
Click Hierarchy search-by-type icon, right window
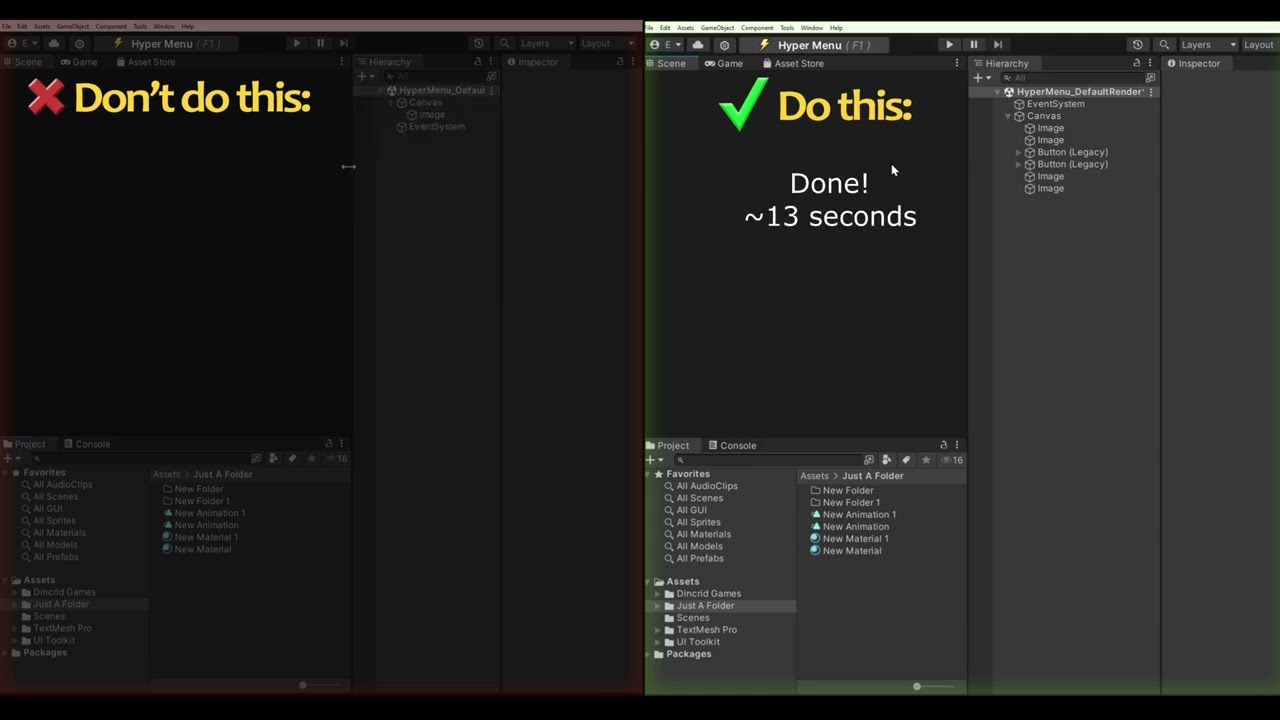coord(1150,77)
